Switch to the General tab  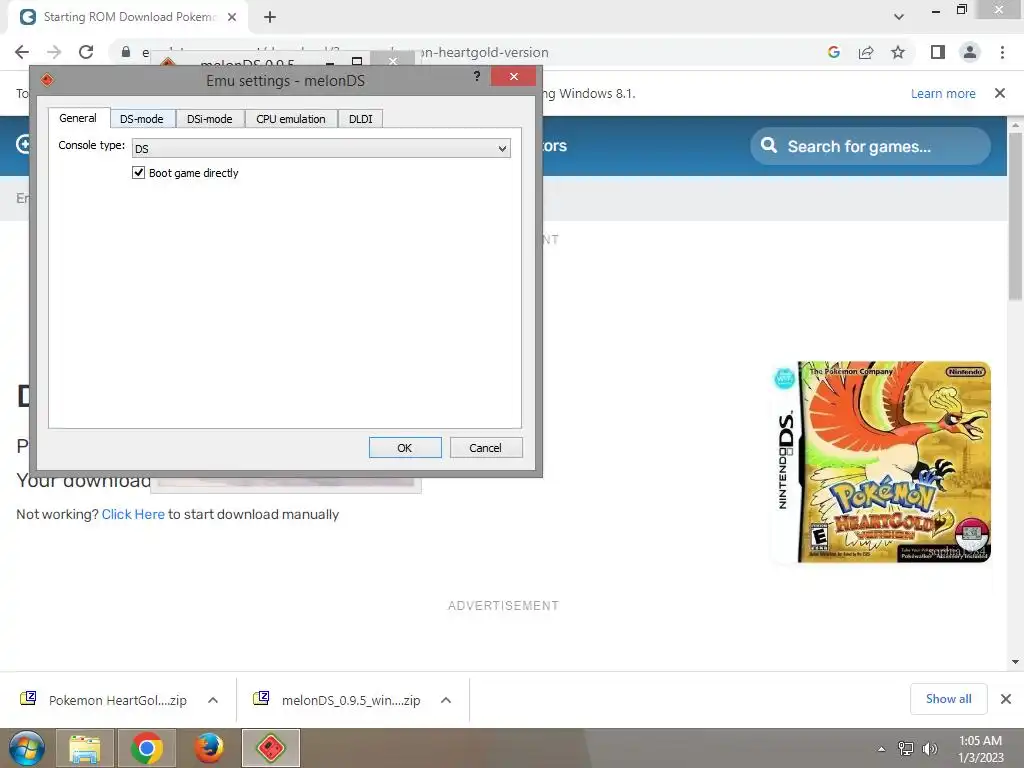pyautogui.click(x=78, y=118)
